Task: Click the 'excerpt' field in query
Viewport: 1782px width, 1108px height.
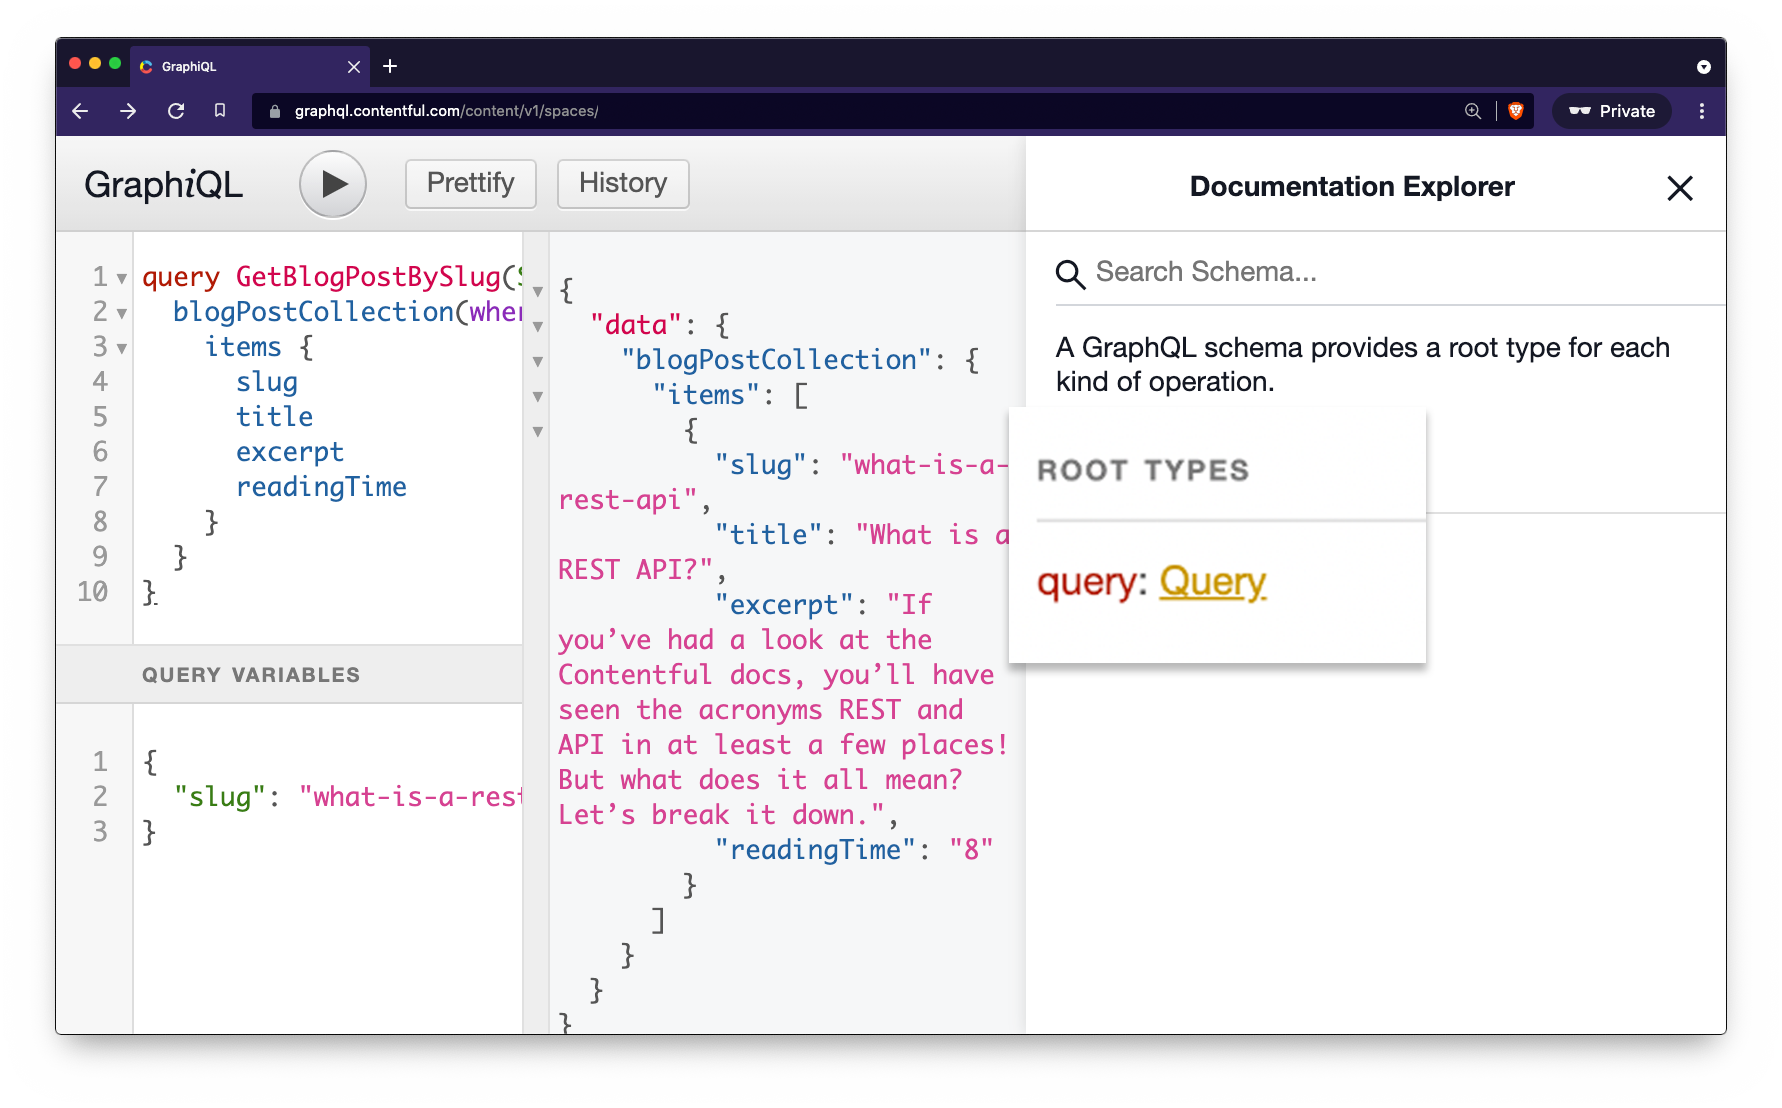Action: pyautogui.click(x=290, y=452)
